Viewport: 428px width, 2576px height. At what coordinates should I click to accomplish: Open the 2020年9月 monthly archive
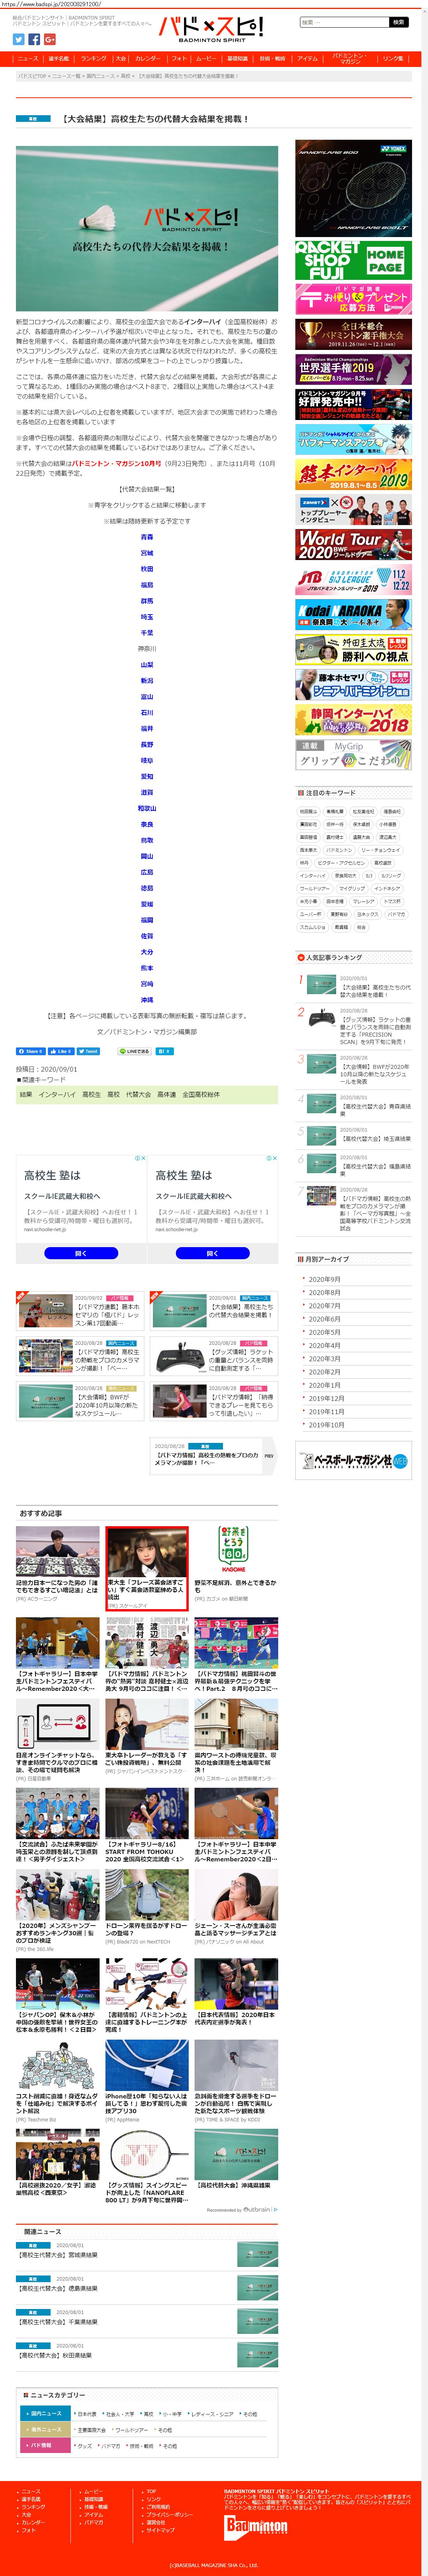pos(324,1279)
